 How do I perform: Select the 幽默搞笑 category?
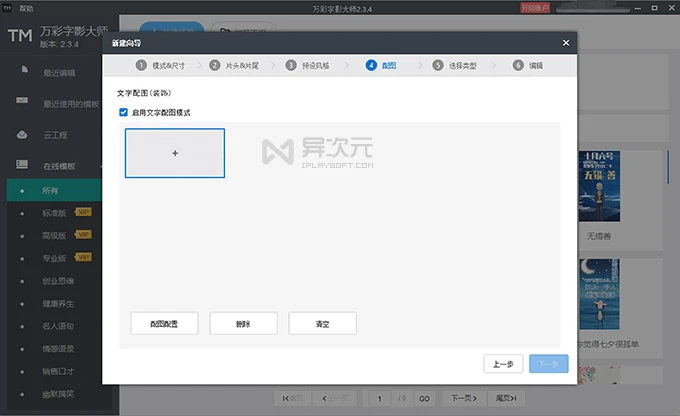click(x=58, y=393)
